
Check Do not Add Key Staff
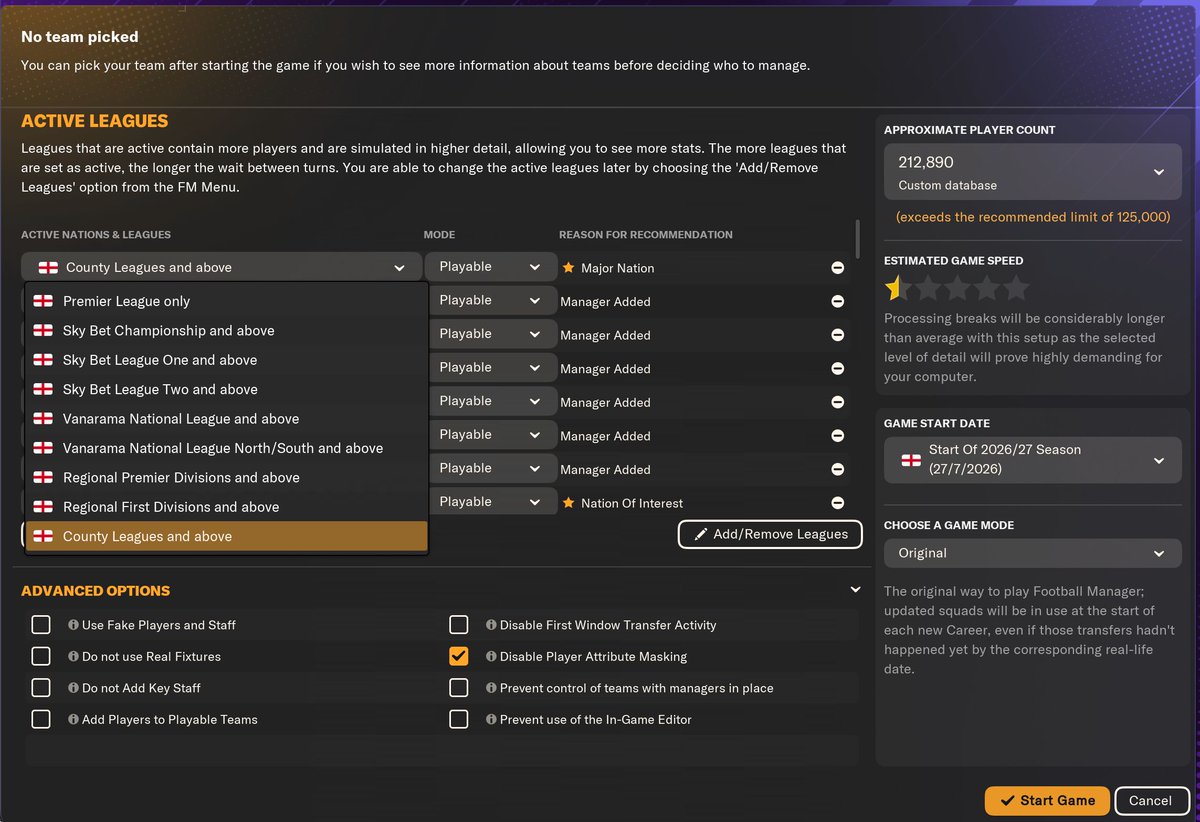(x=41, y=688)
